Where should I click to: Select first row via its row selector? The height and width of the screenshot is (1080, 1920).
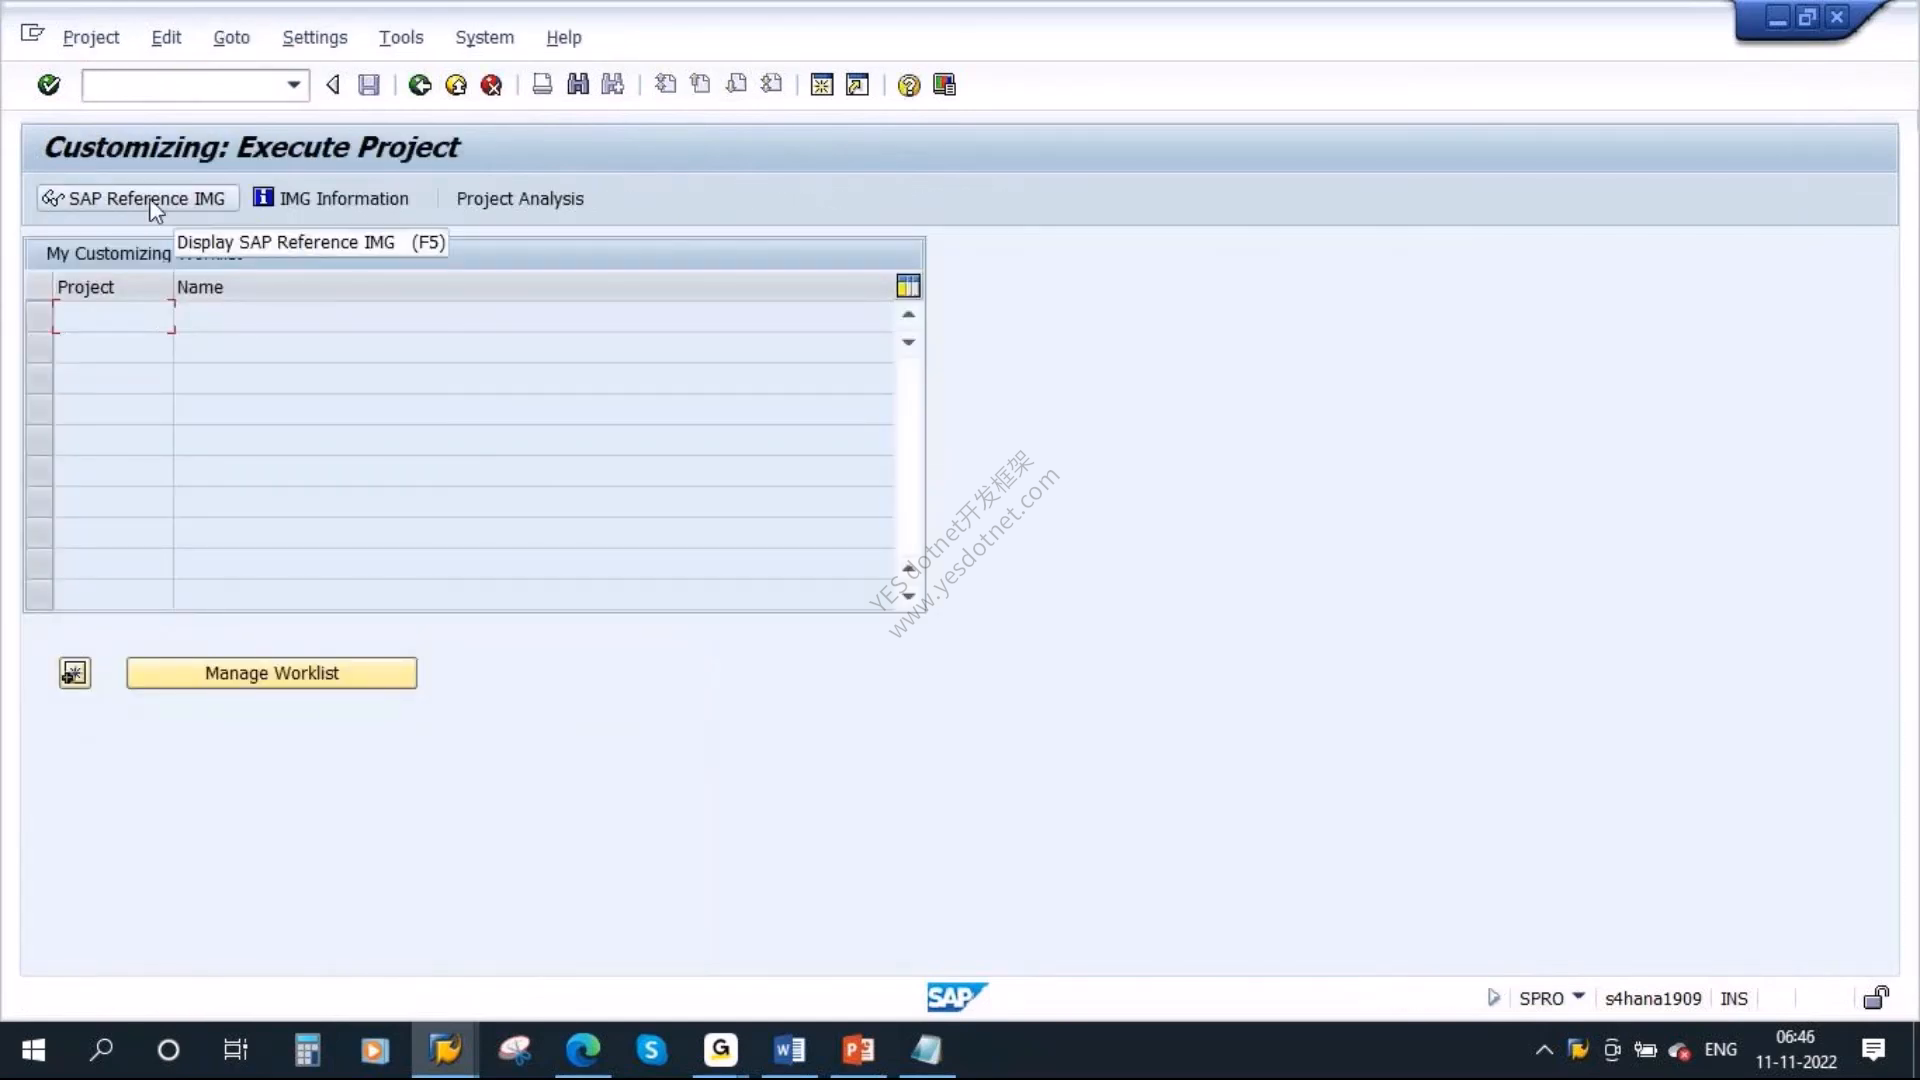39,317
